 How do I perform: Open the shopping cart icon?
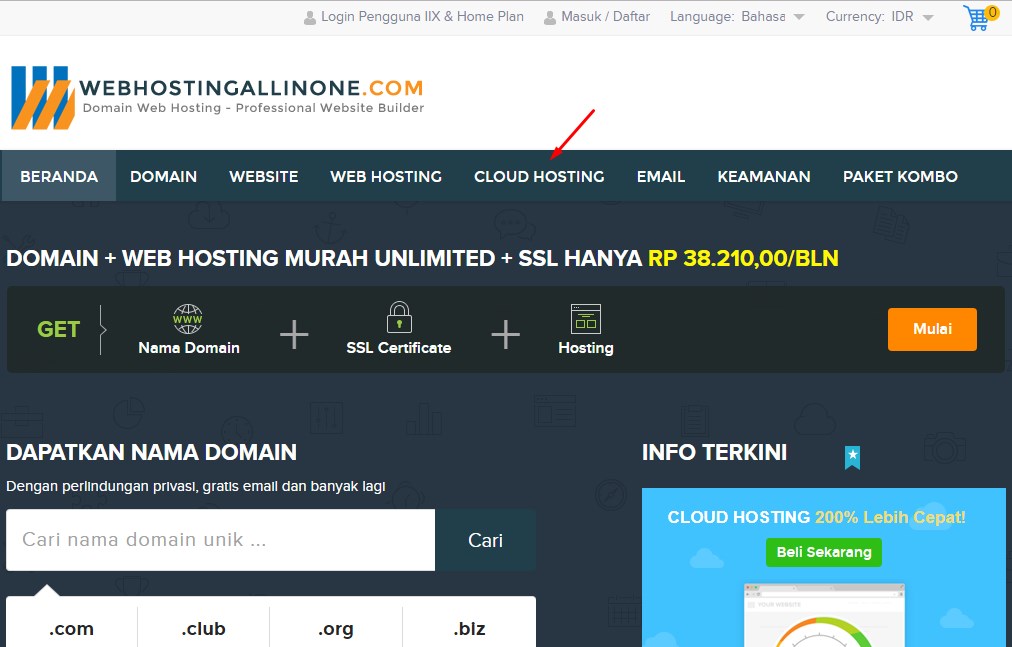(977, 18)
